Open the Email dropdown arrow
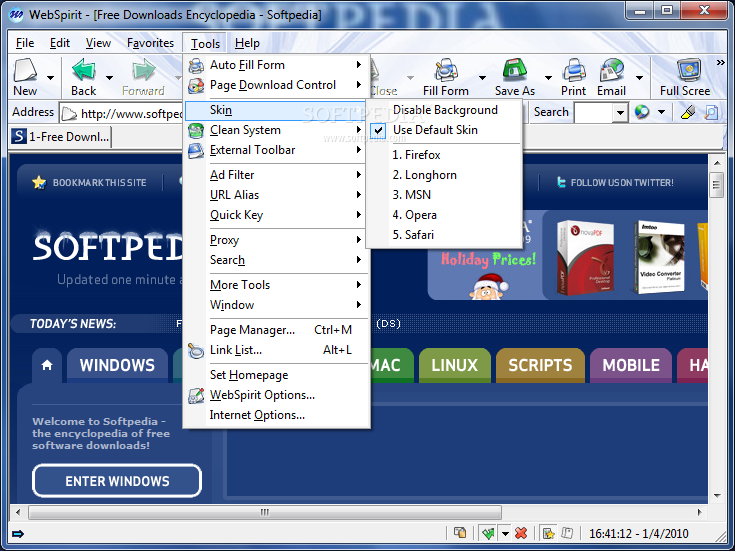735x551 pixels. click(x=639, y=78)
